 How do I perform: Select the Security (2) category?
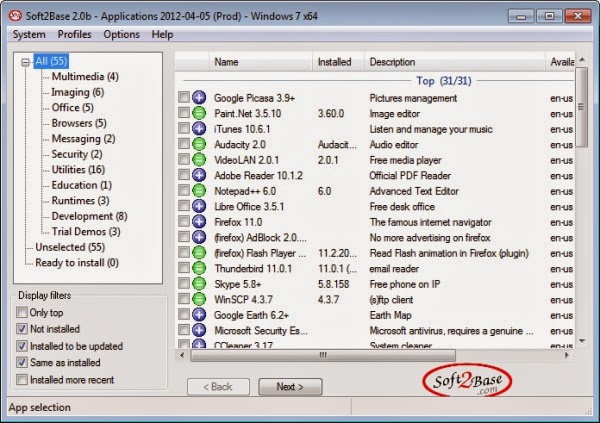coord(77,154)
